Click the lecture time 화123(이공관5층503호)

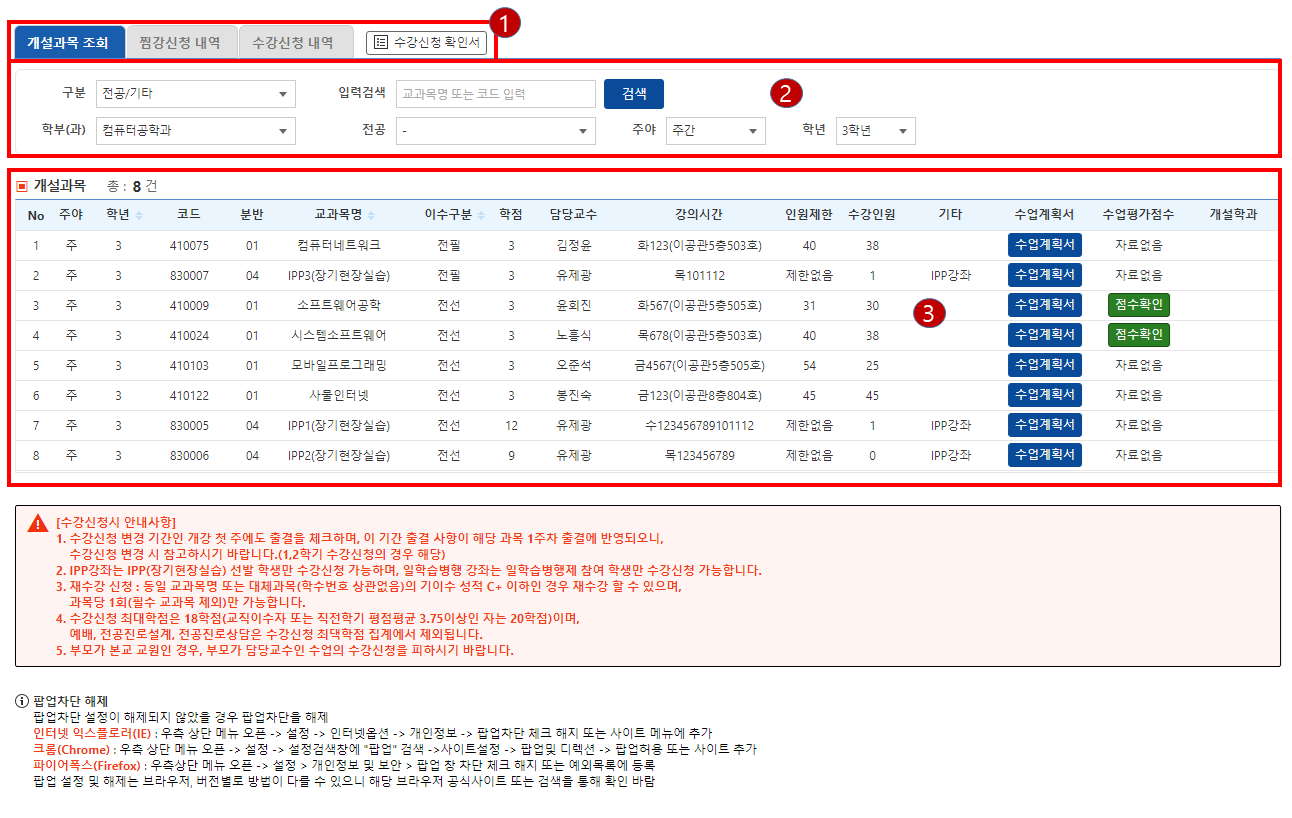pos(699,245)
